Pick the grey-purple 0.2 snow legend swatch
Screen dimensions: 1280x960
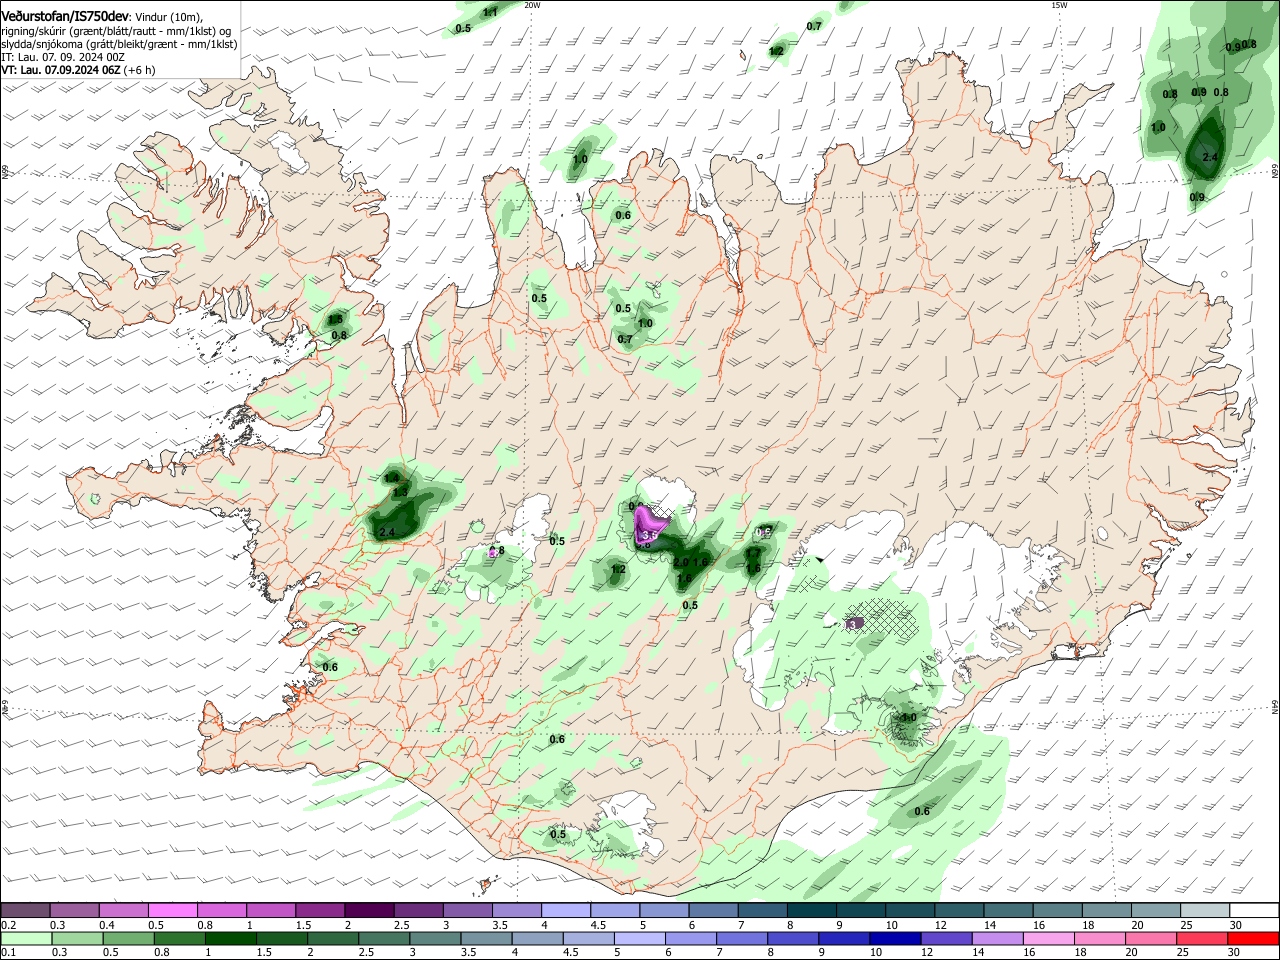[25, 911]
